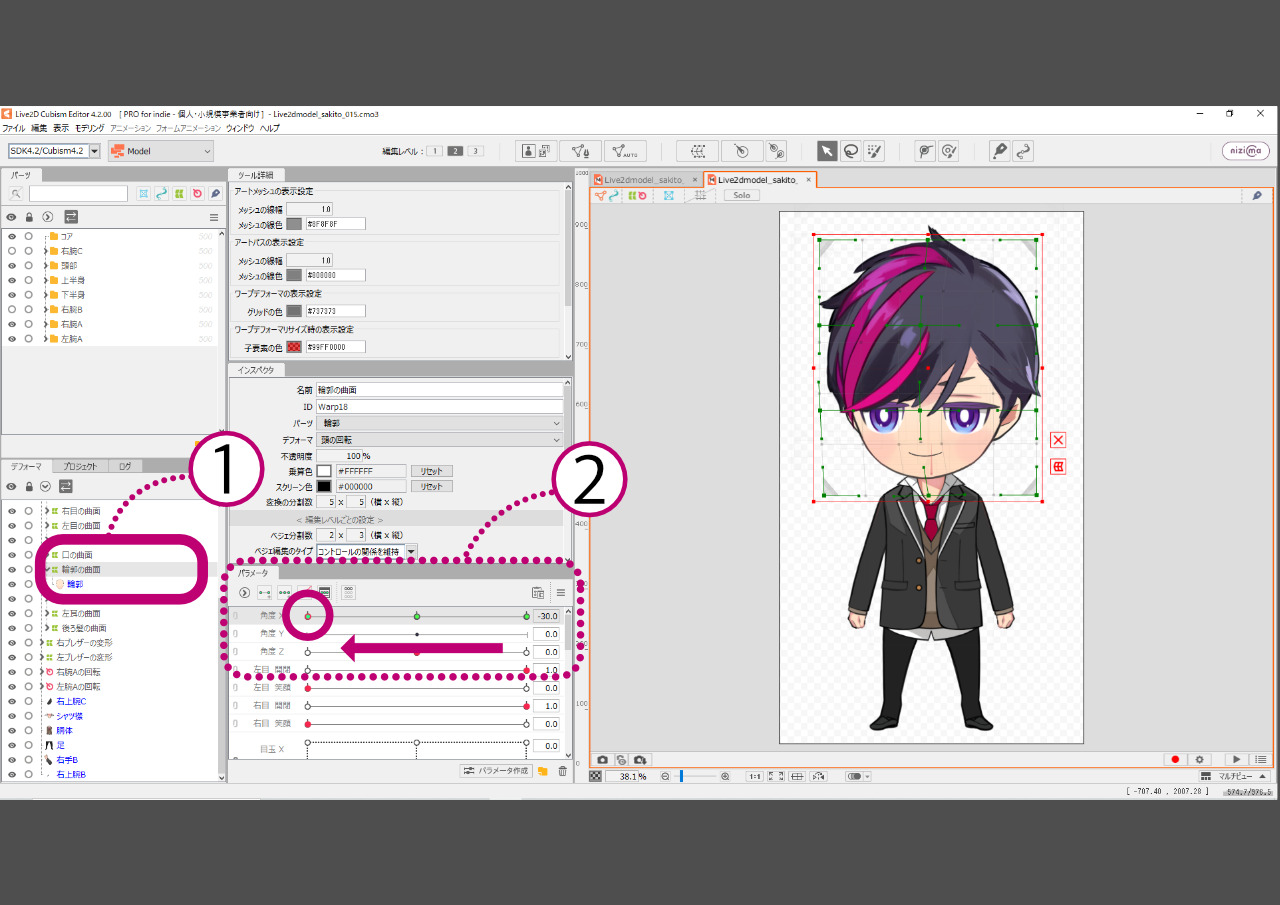The width and height of the screenshot is (1280, 905).
Task: Select edit level 3 button
Action: coord(475,151)
